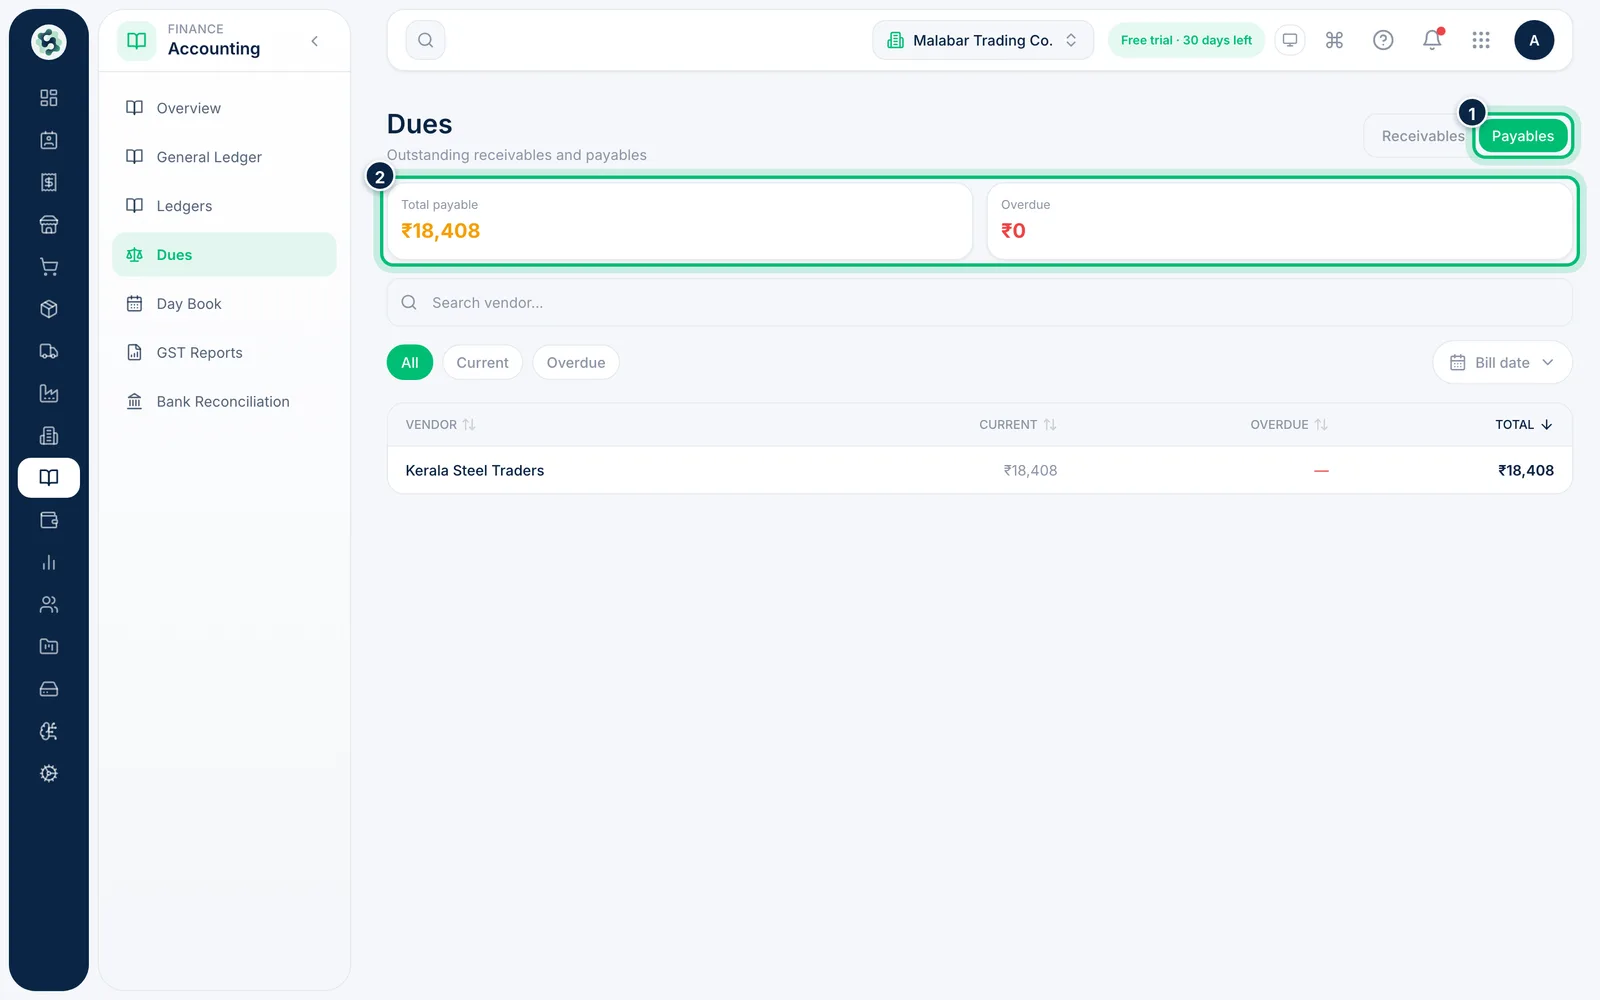The width and height of the screenshot is (1600, 1000).
Task: Select the Current filter chip
Action: [x=482, y=363]
